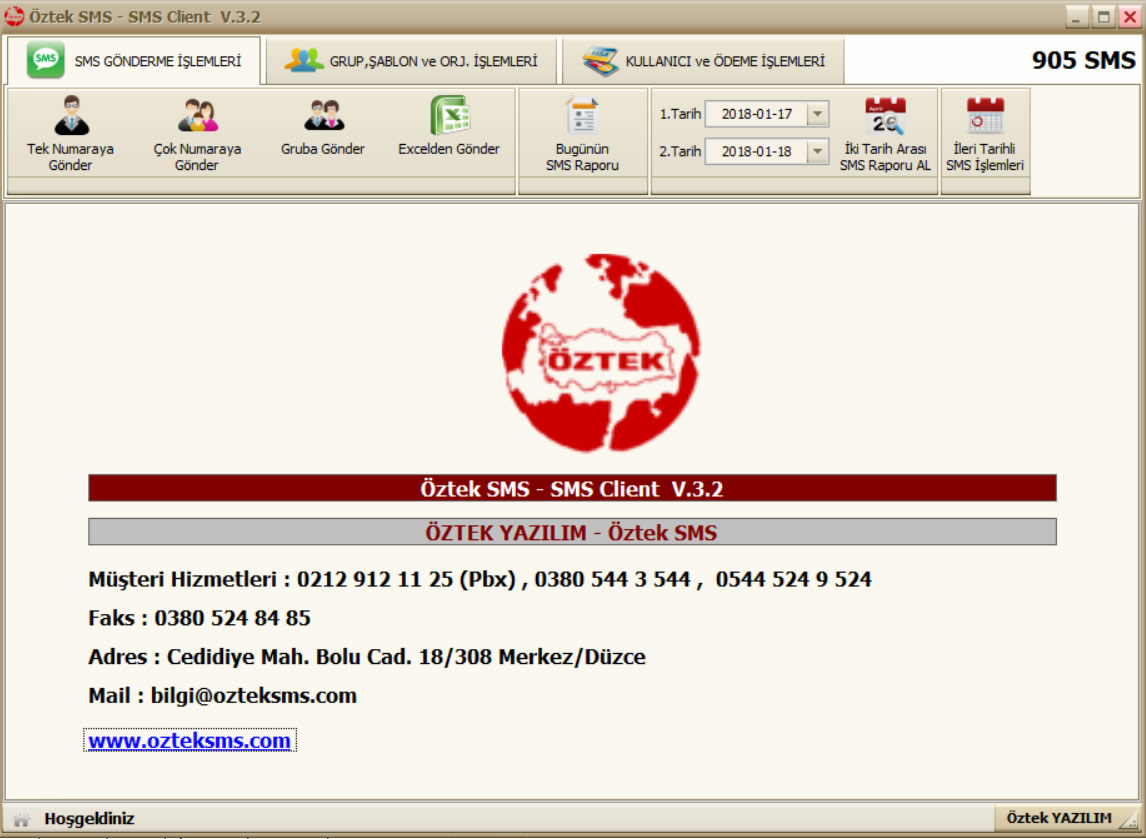Click the 2.Tarih label
1146x839 pixels.
pos(680,151)
